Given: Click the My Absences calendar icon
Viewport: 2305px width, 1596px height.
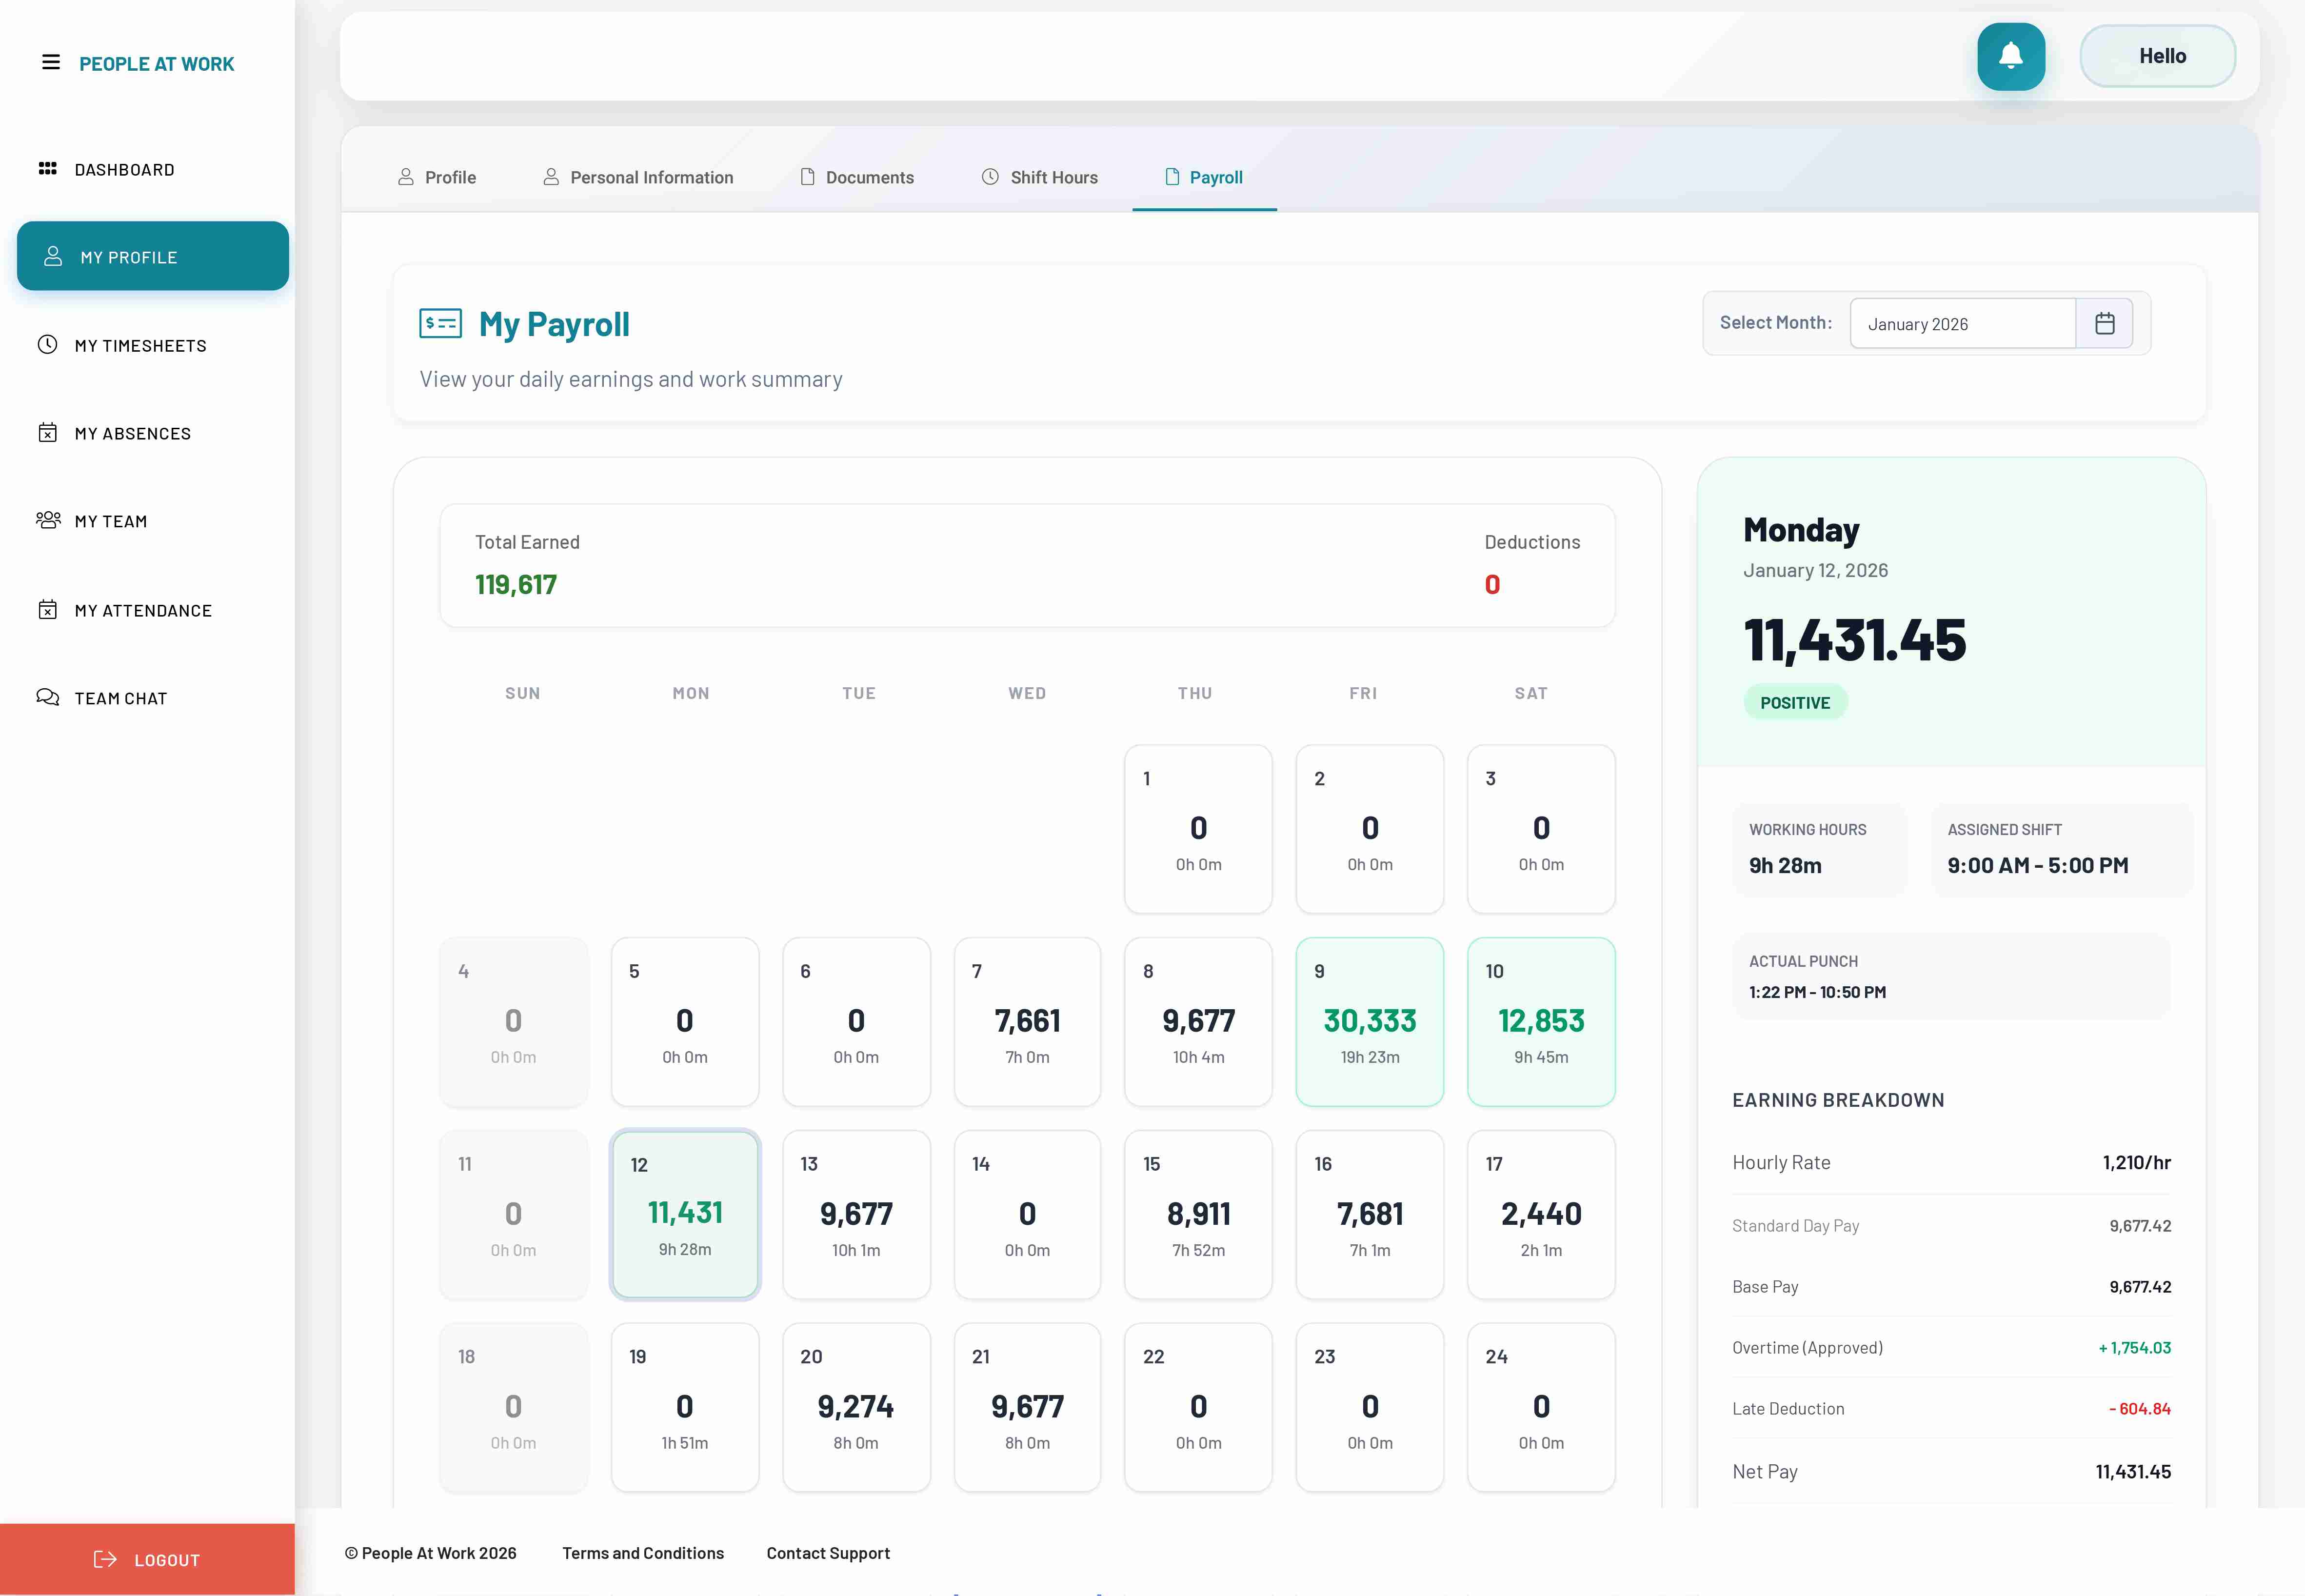Looking at the screenshot, I should [47, 433].
